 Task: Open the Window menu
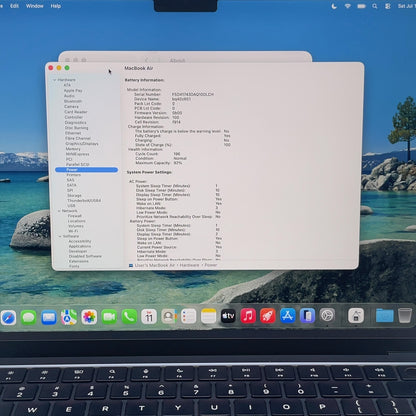(x=35, y=6)
